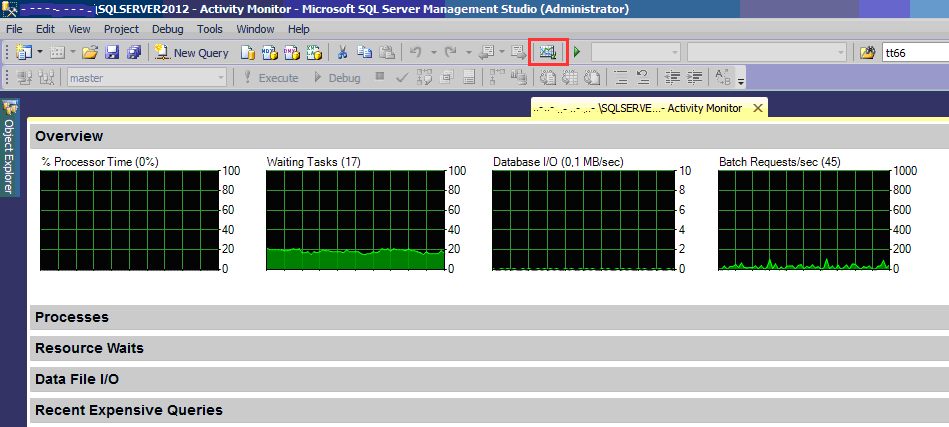Image resolution: width=949 pixels, height=427 pixels.
Task: Open the Undo history dropdown arrow
Action: point(433,53)
